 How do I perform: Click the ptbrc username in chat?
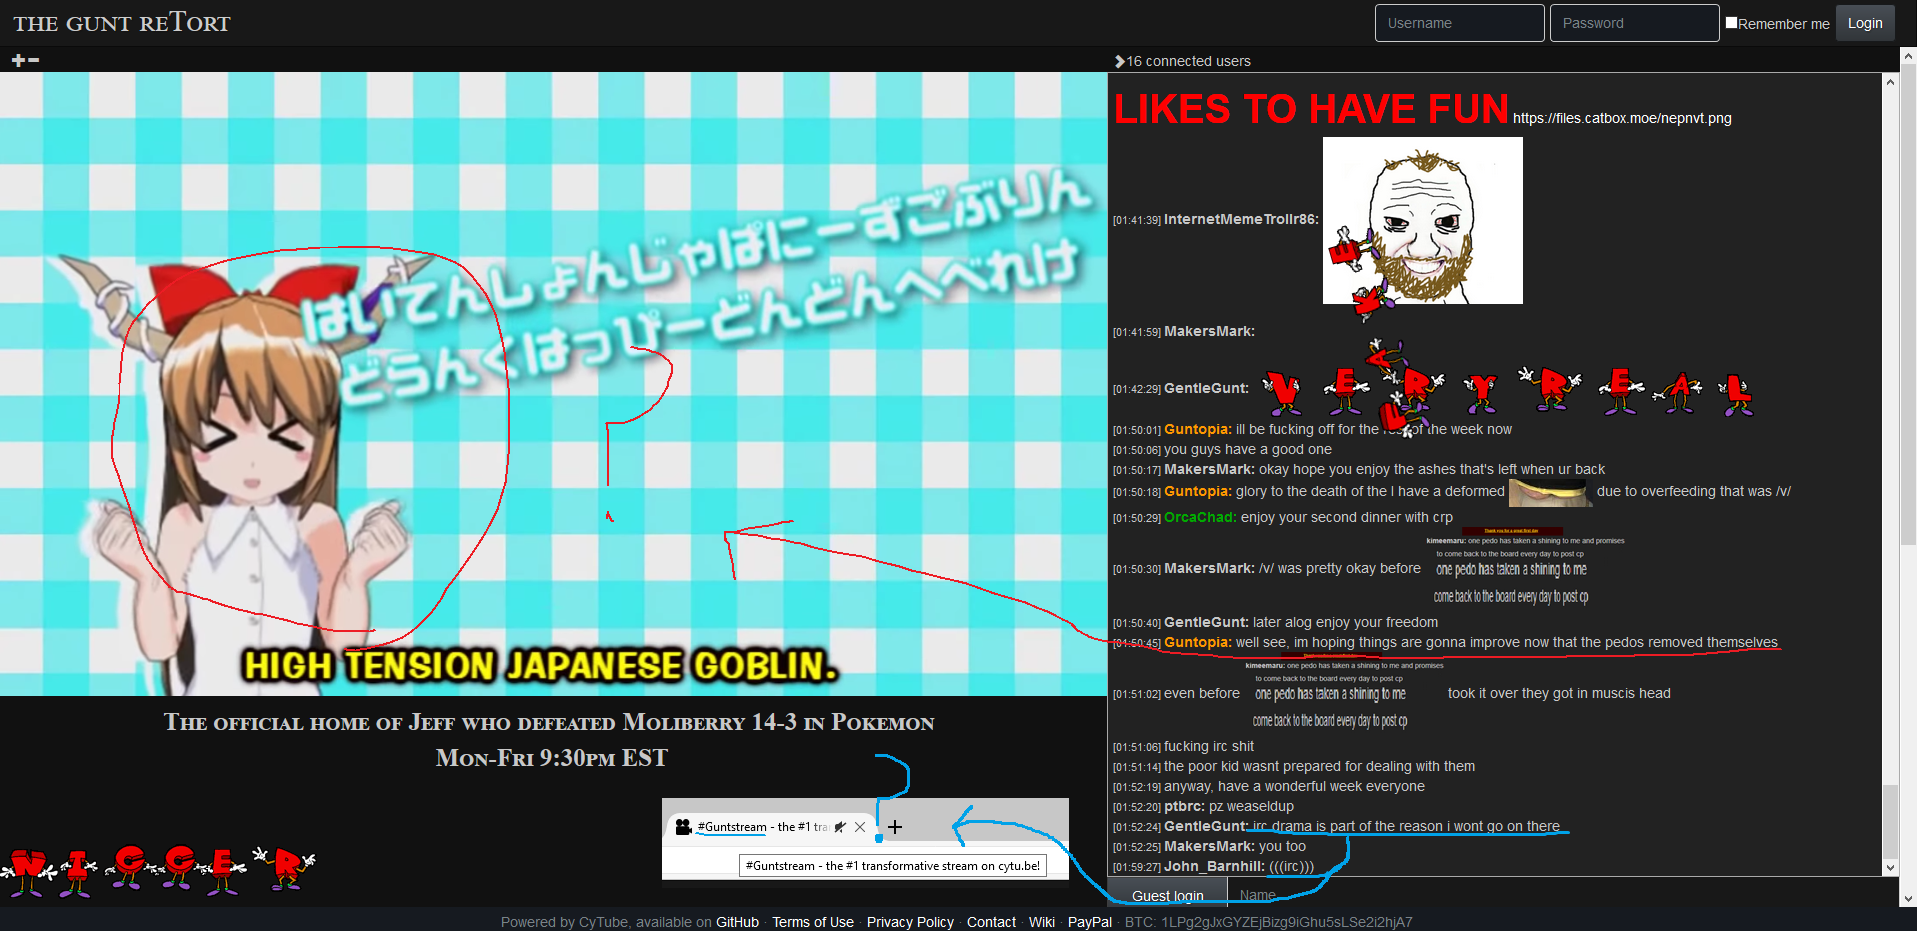tap(1184, 806)
